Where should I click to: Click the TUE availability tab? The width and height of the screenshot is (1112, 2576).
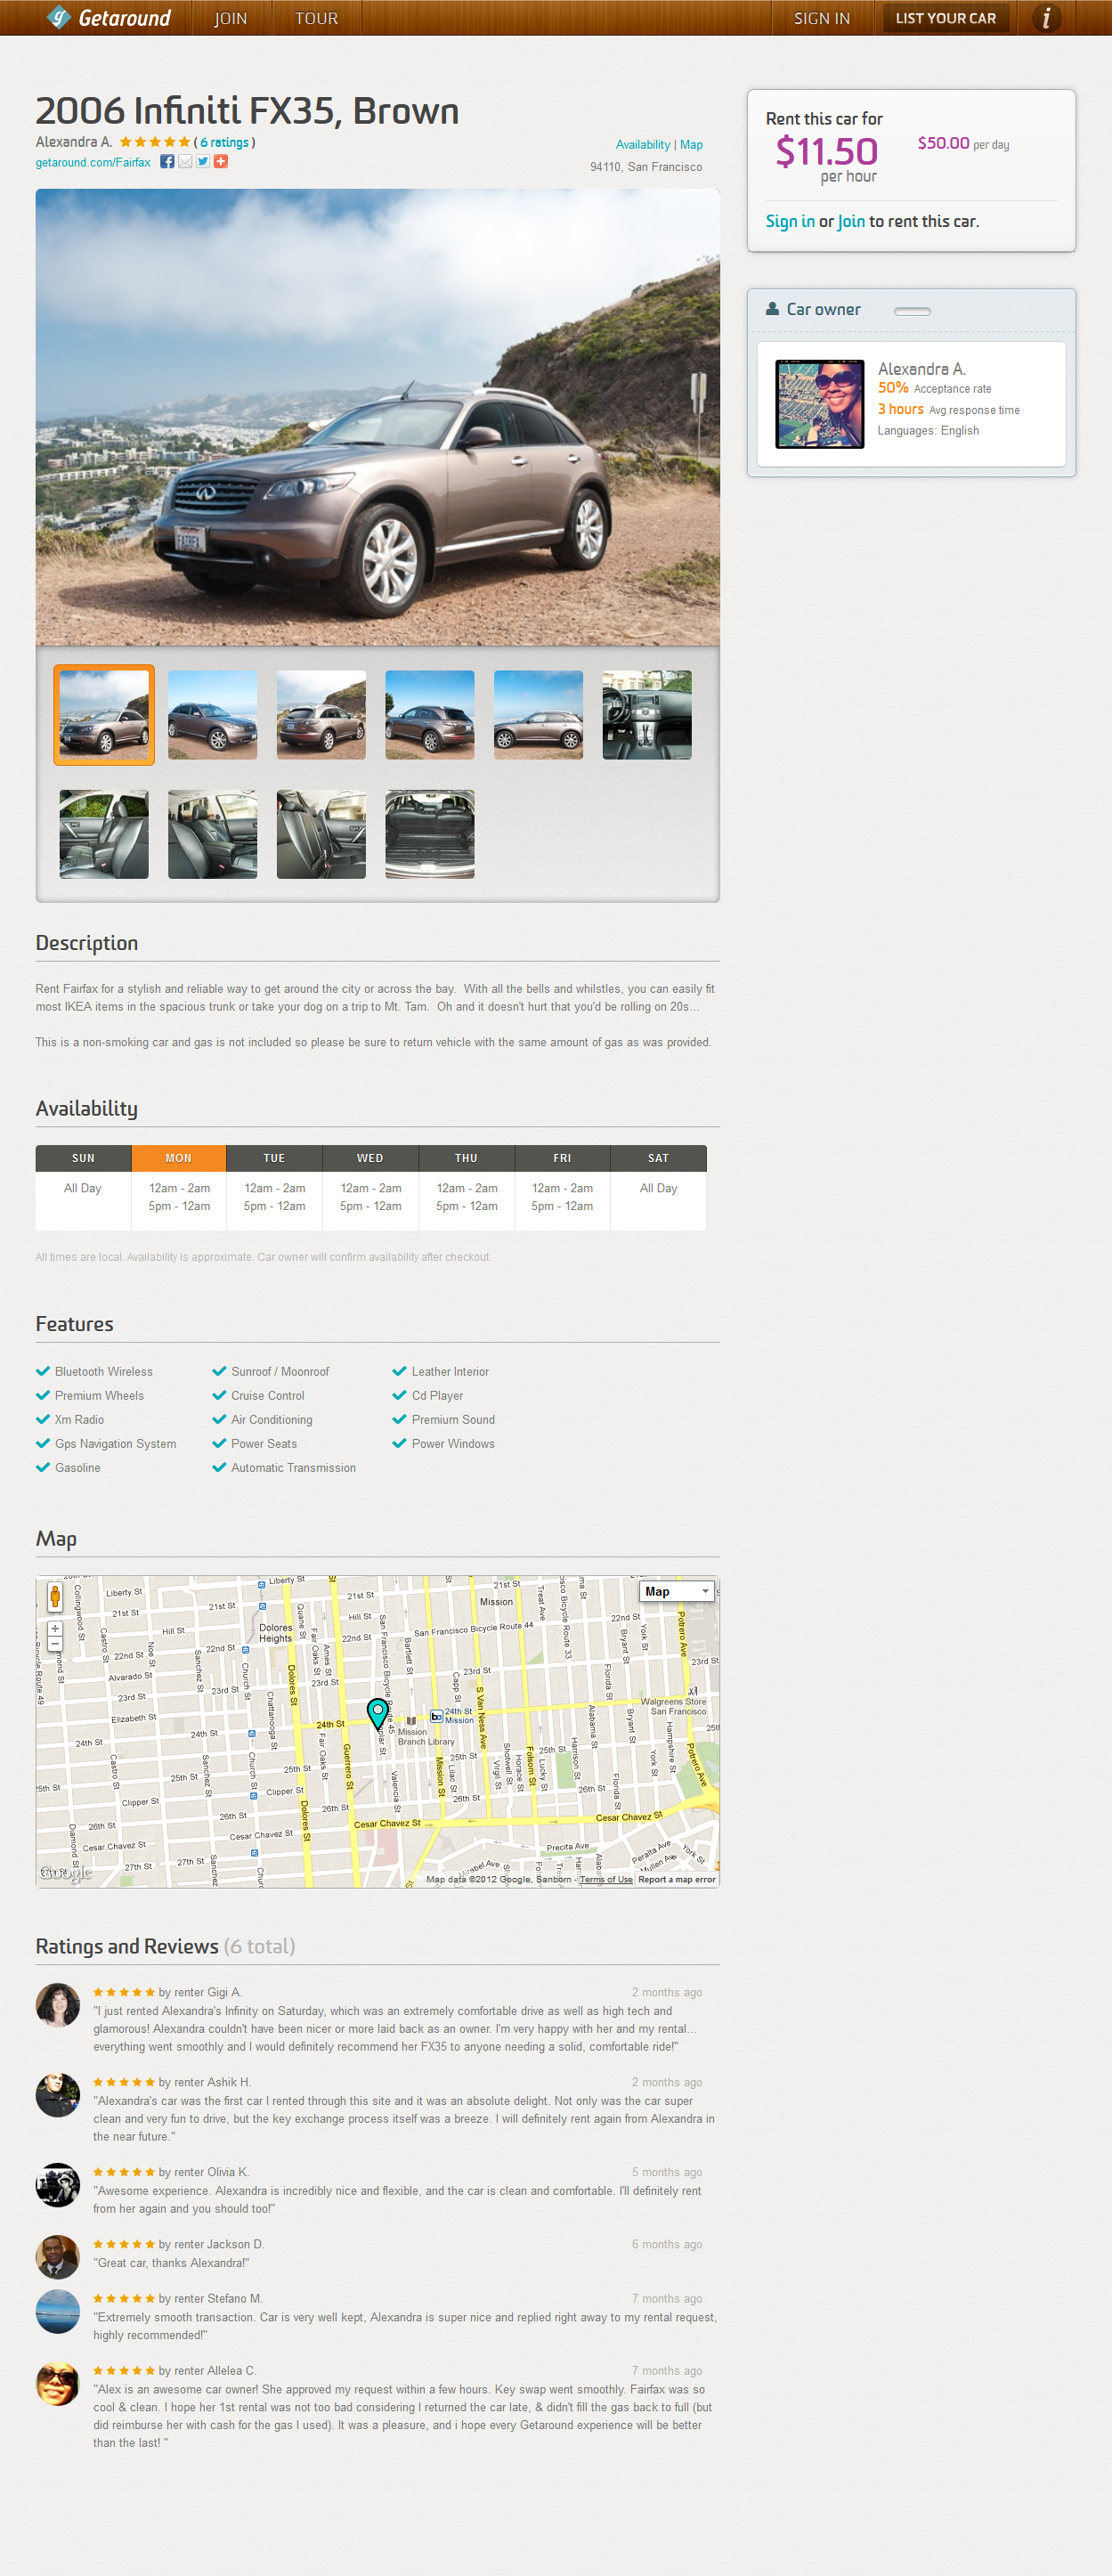pyautogui.click(x=274, y=1158)
